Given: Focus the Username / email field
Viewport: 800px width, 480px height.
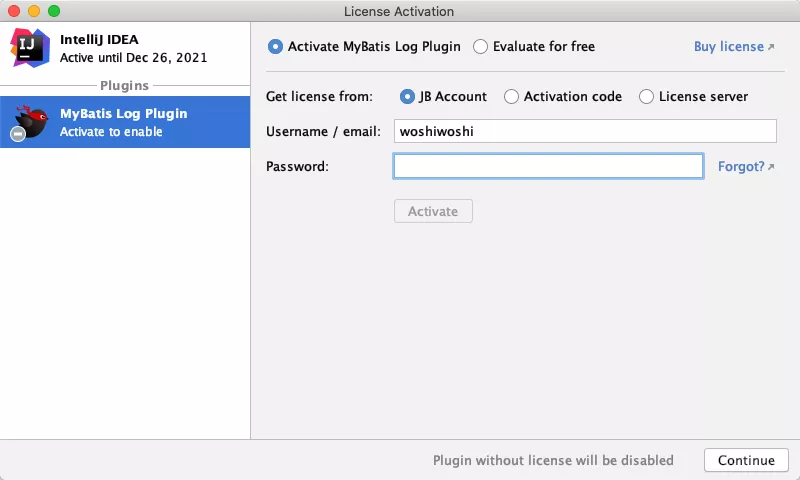Looking at the screenshot, I should [x=585, y=132].
